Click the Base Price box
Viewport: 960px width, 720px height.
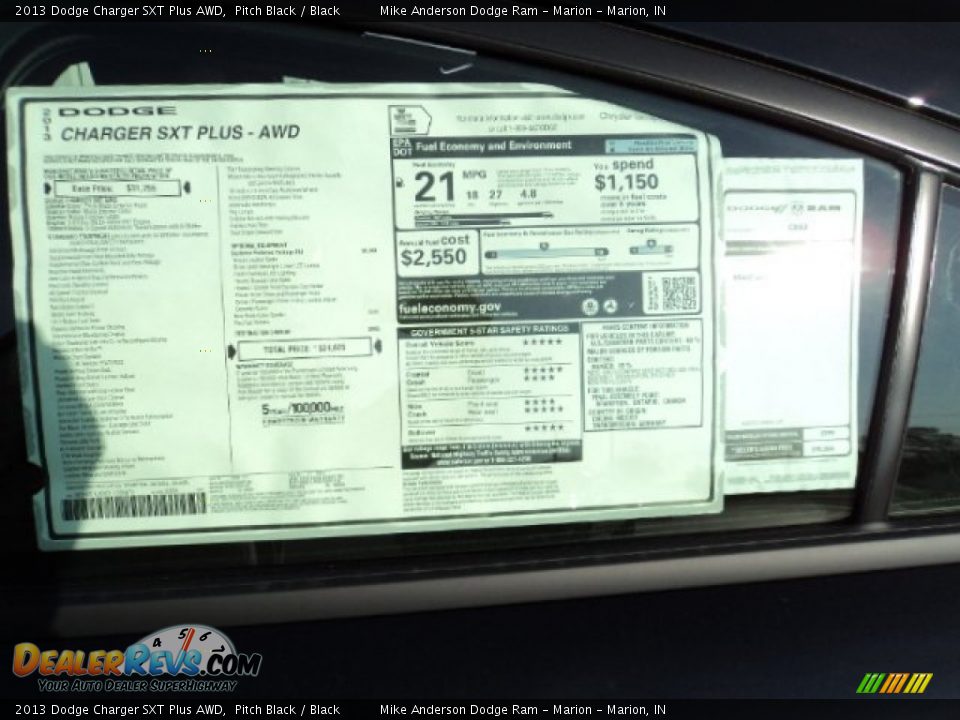[118, 189]
